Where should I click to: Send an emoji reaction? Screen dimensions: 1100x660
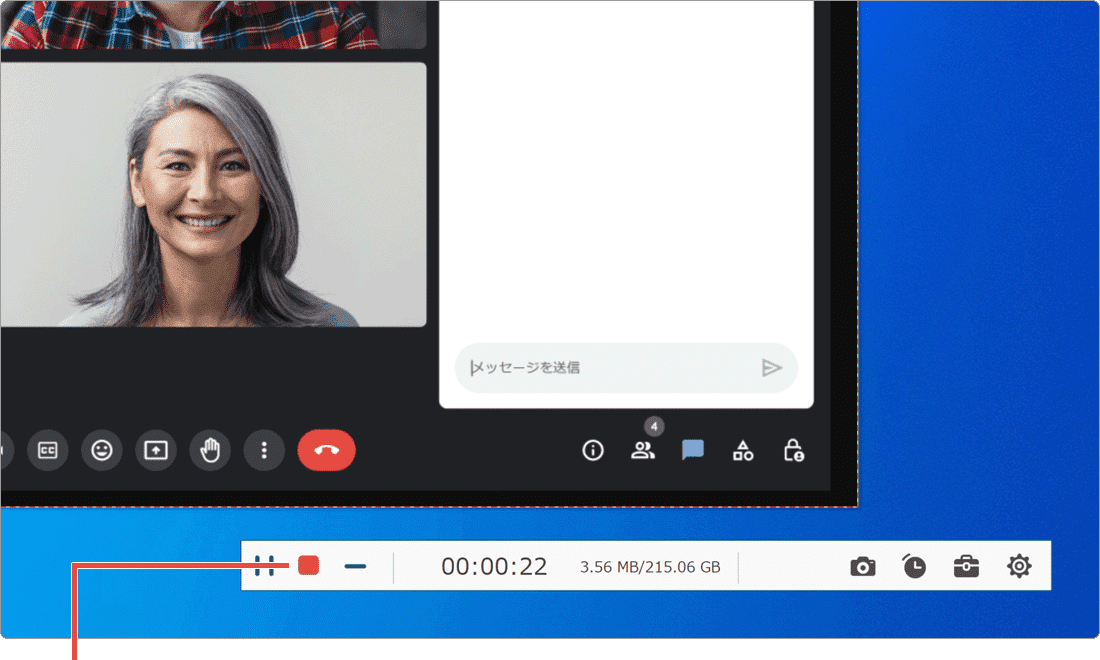click(x=101, y=450)
